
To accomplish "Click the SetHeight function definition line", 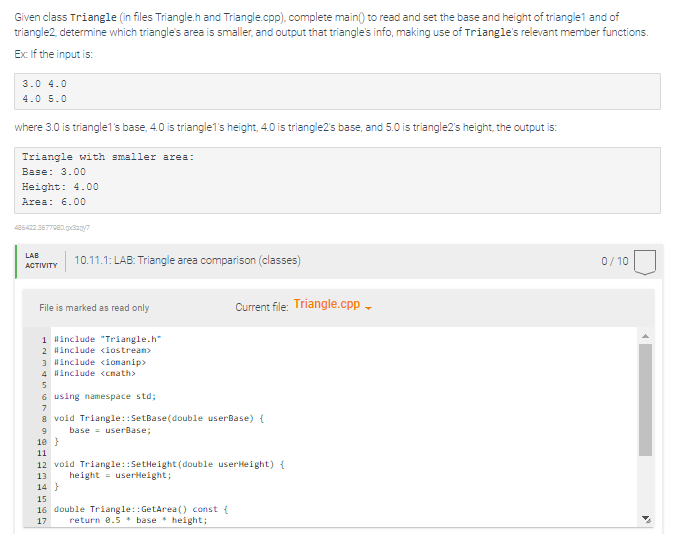I will point(169,464).
